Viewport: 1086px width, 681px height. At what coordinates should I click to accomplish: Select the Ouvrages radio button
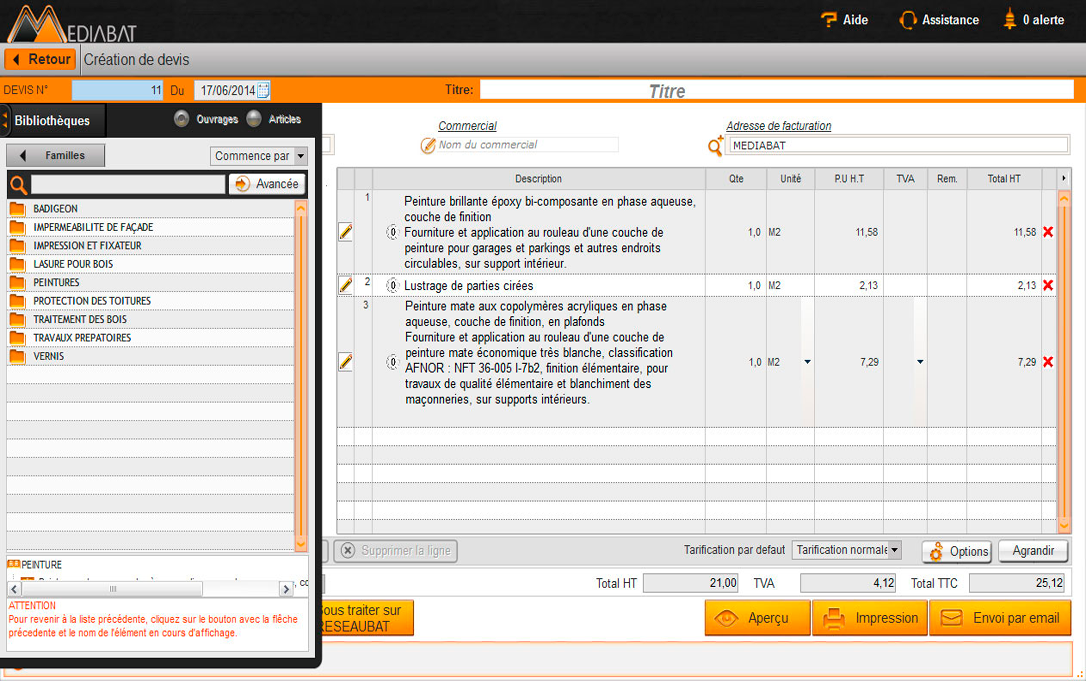click(x=182, y=118)
